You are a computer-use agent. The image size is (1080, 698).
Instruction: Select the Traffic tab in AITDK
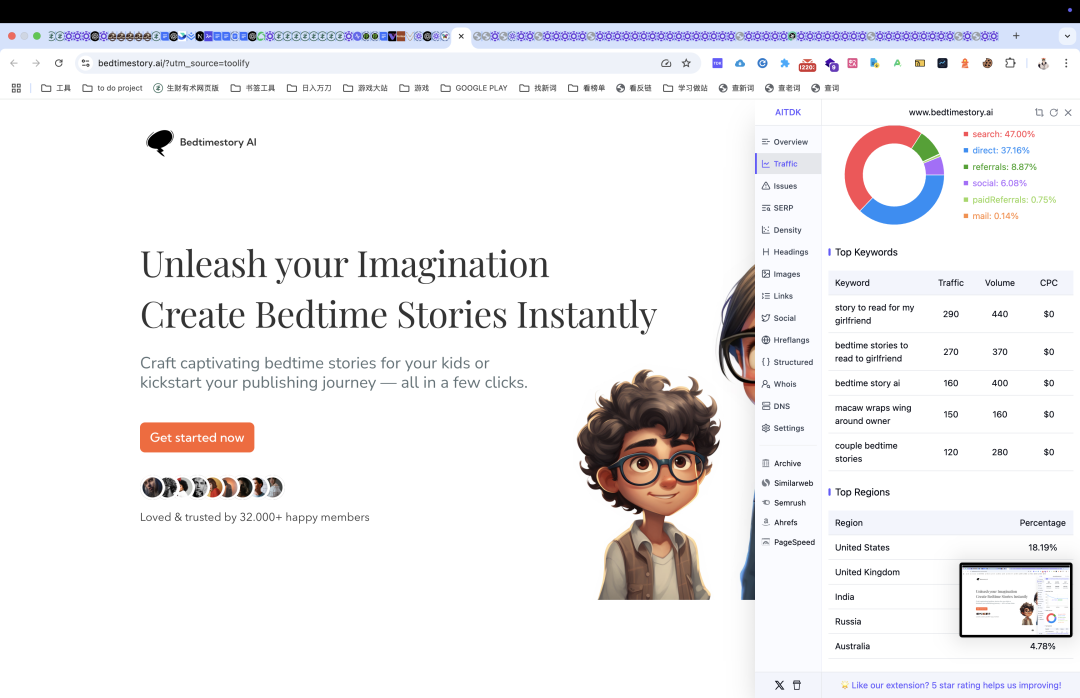click(788, 164)
